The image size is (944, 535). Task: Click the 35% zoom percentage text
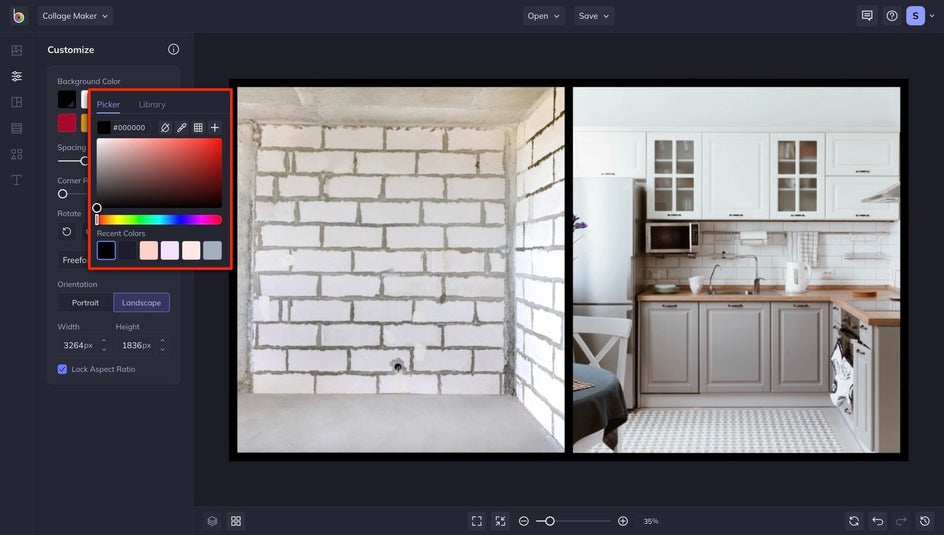coord(651,521)
